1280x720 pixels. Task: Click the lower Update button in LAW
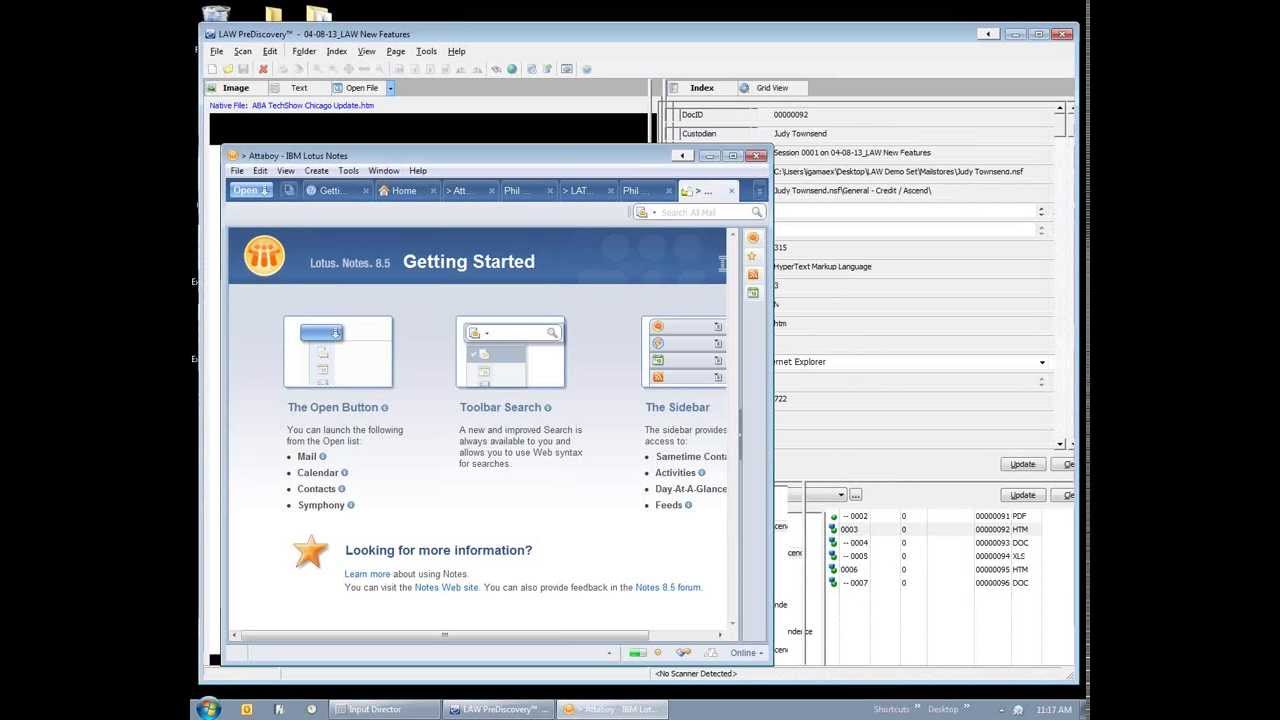coord(1023,495)
